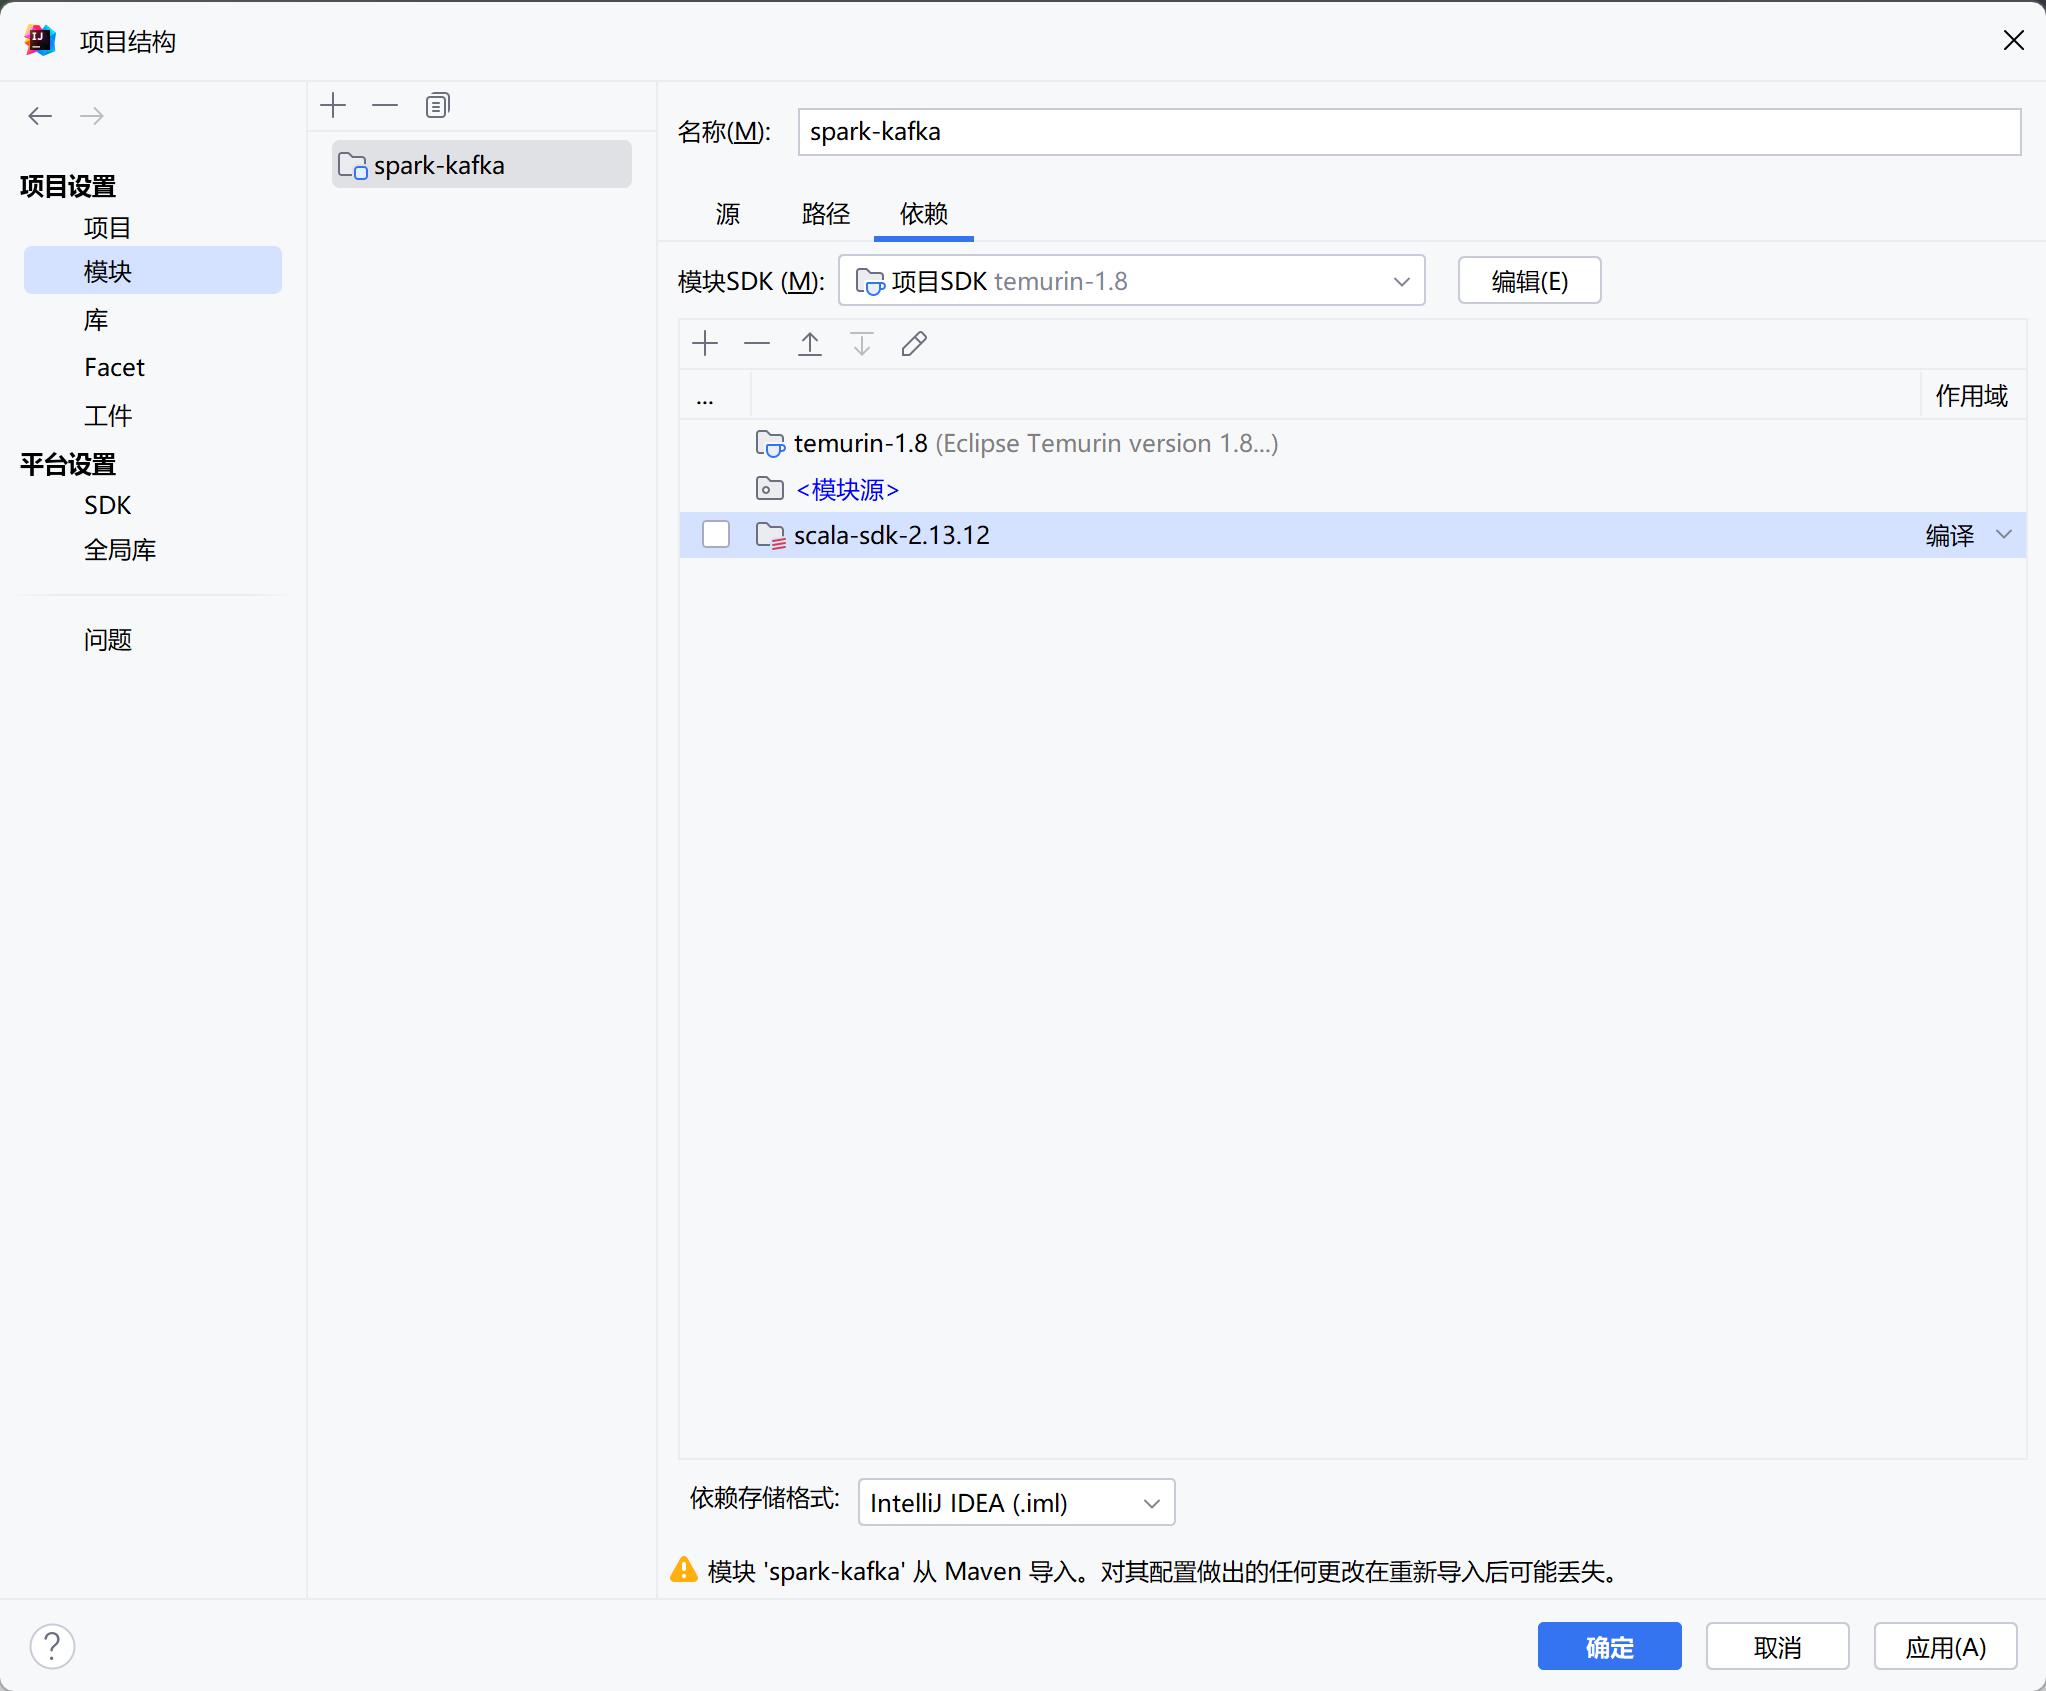Copy the selected module

coord(438,105)
